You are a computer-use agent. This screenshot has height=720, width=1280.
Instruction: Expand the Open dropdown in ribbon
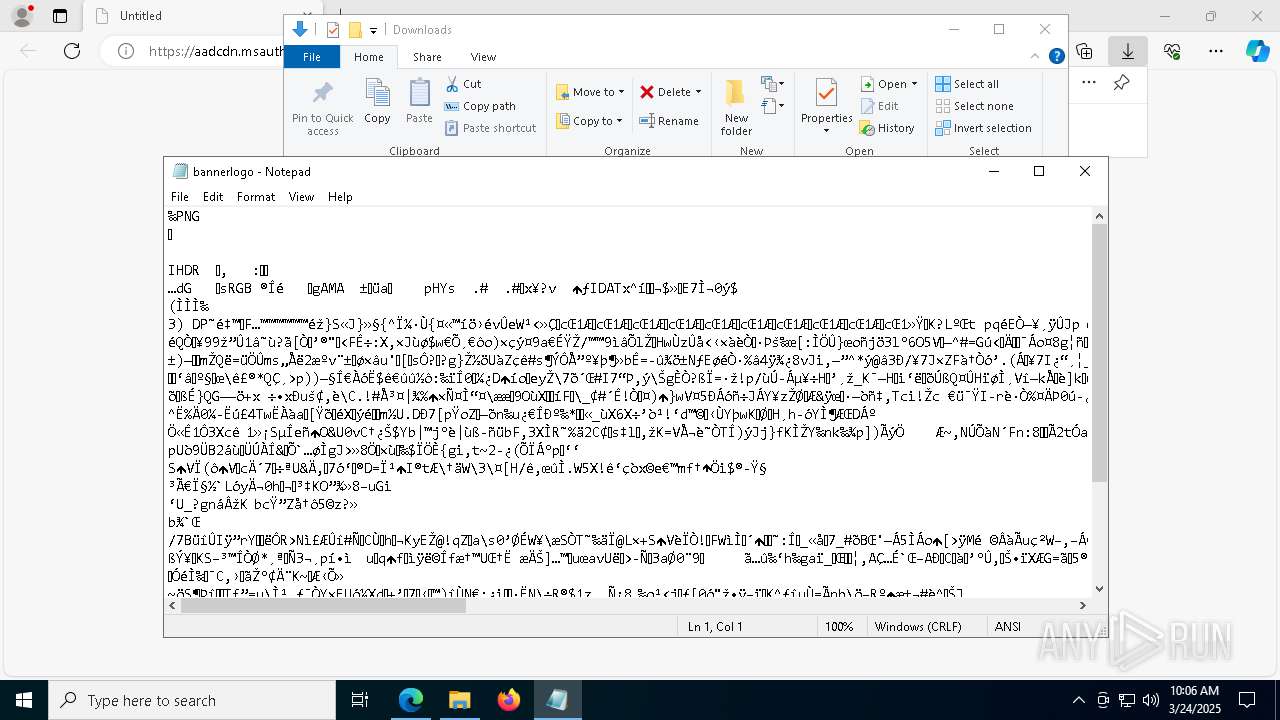pyautogui.click(x=914, y=84)
